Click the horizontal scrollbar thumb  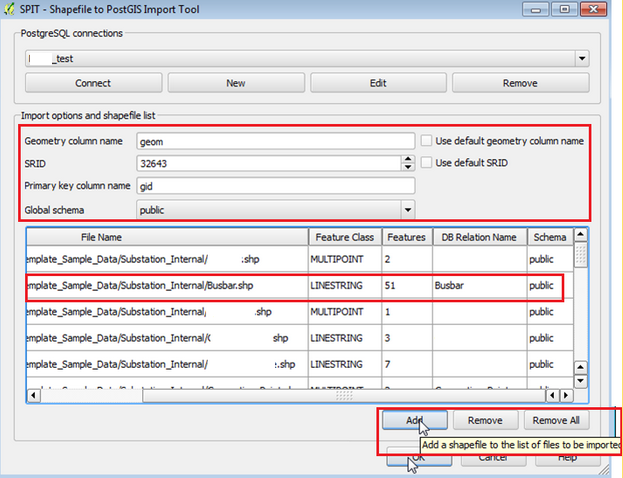coord(344,395)
